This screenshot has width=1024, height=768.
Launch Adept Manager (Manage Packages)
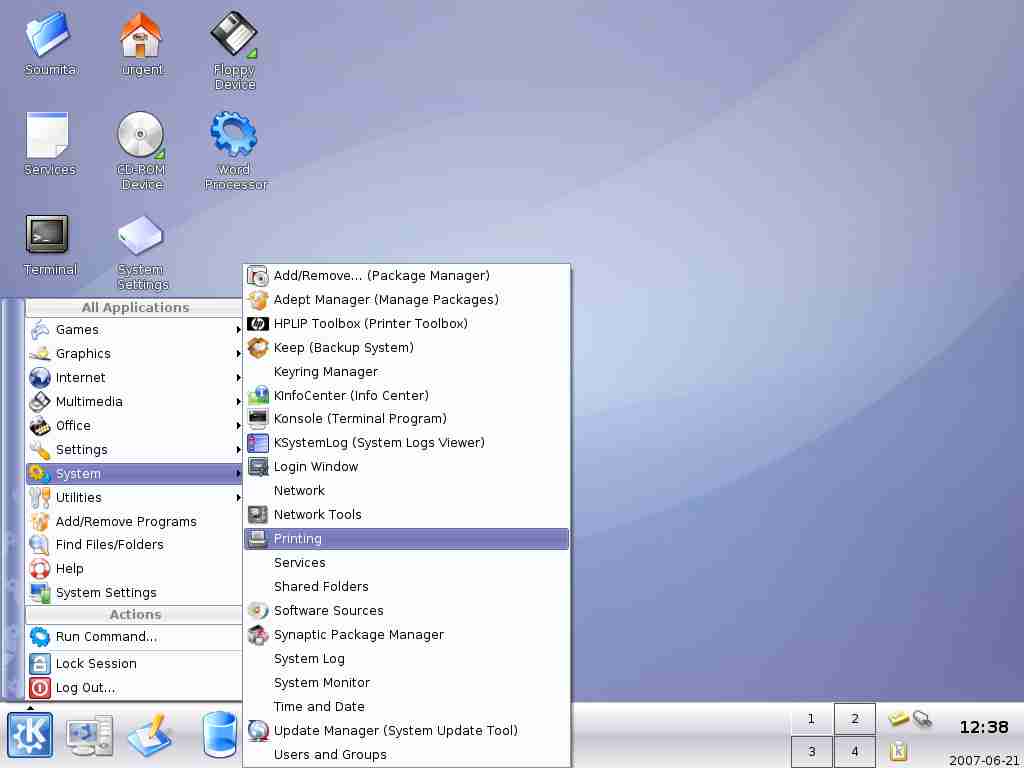(406, 300)
